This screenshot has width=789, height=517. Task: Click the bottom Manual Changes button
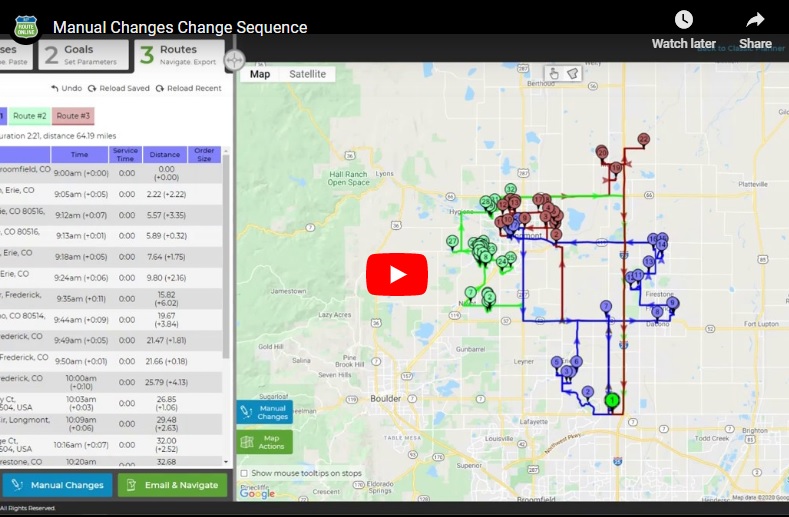[57, 485]
